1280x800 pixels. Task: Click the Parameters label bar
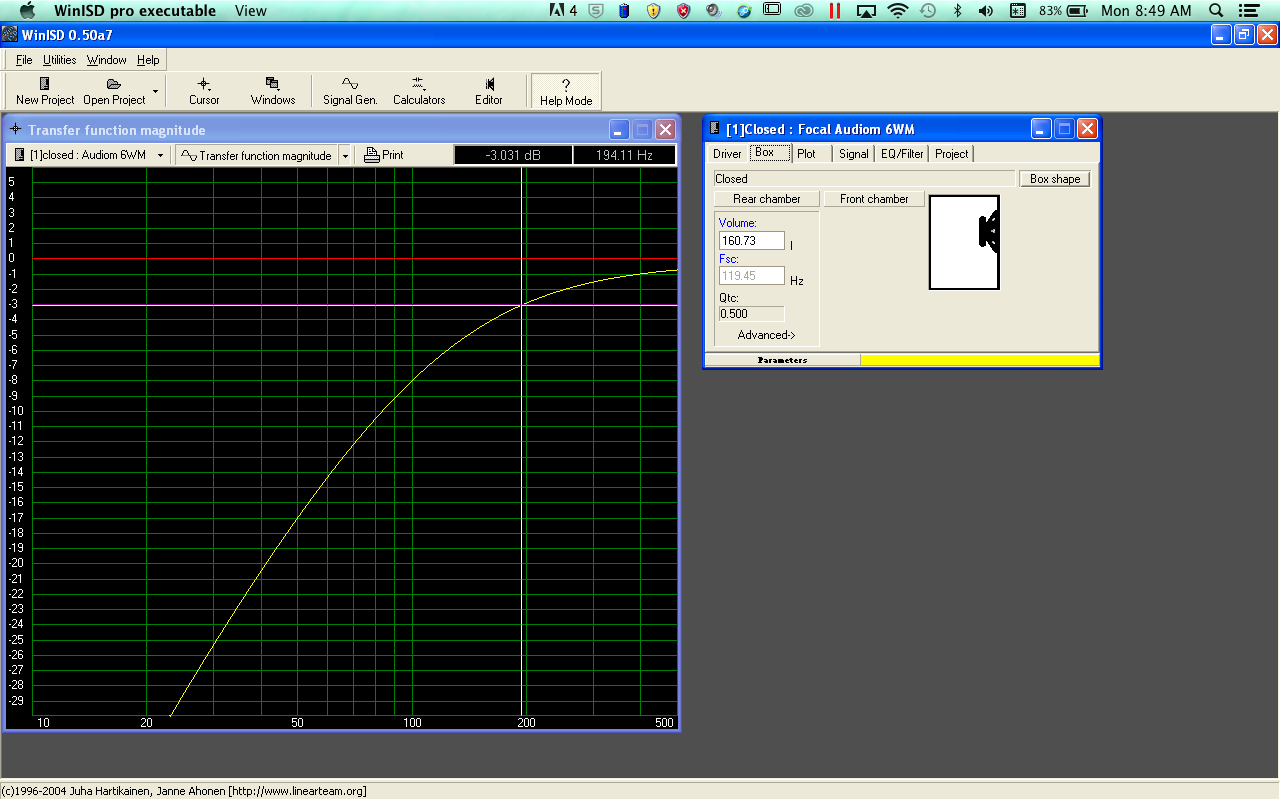pos(782,360)
